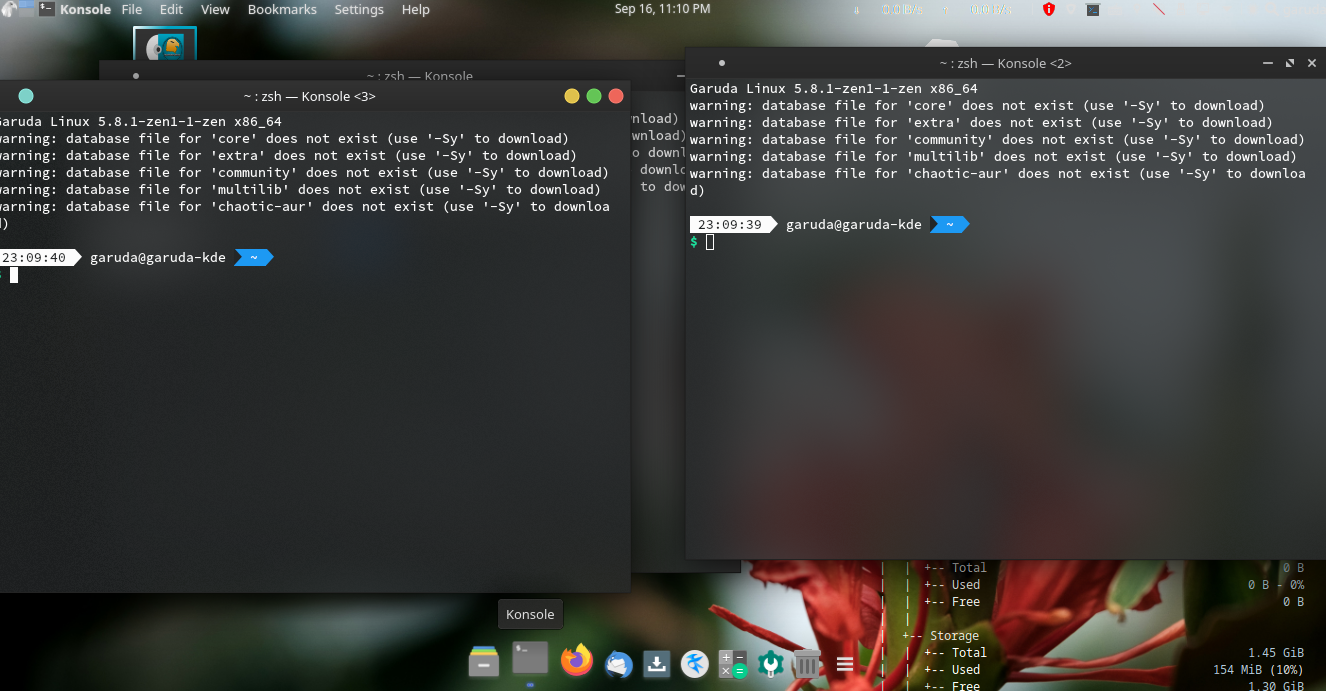Click Konsole terminal icon in the dock
Image resolution: width=1326 pixels, height=691 pixels.
click(x=530, y=659)
